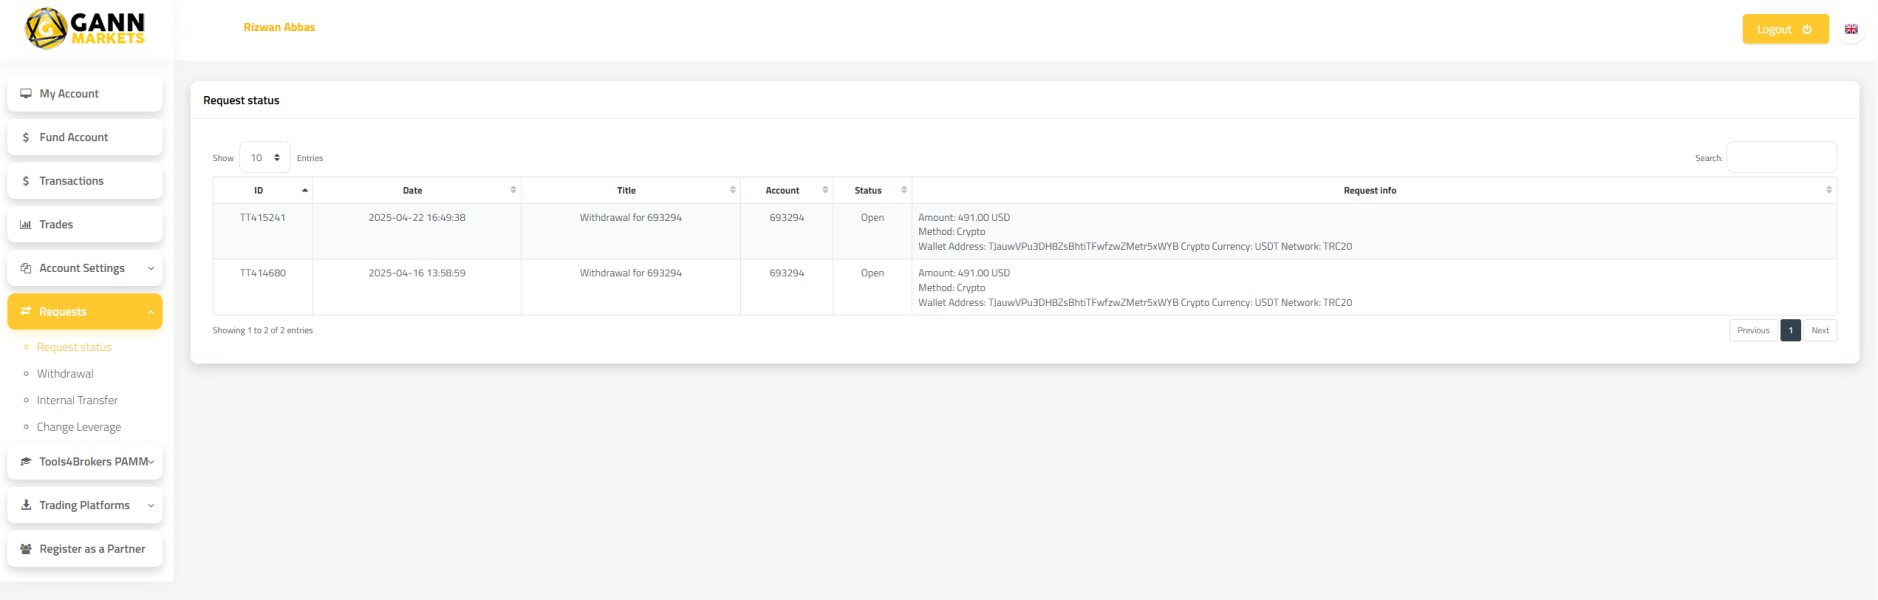The image size is (1878, 600).
Task: Click the Search input field
Action: (x=1781, y=158)
